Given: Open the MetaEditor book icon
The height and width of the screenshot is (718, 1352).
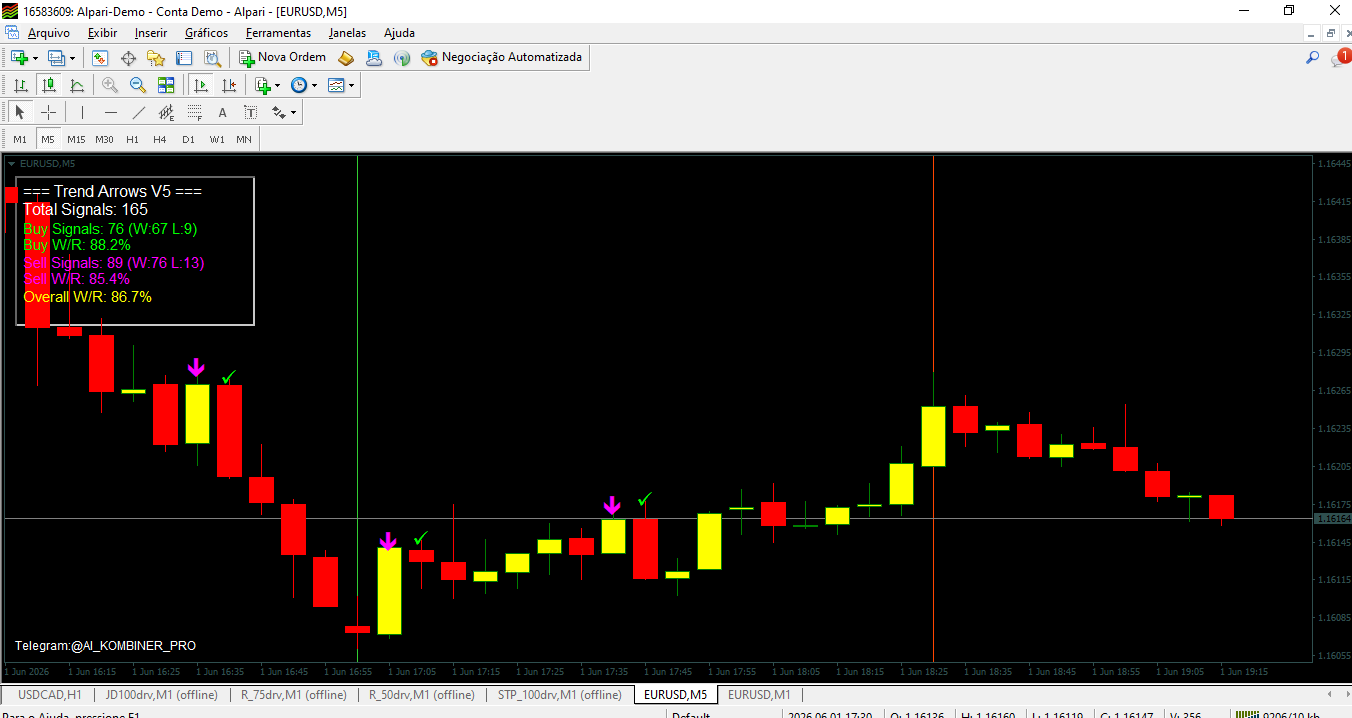Looking at the screenshot, I should pyautogui.click(x=346, y=58).
